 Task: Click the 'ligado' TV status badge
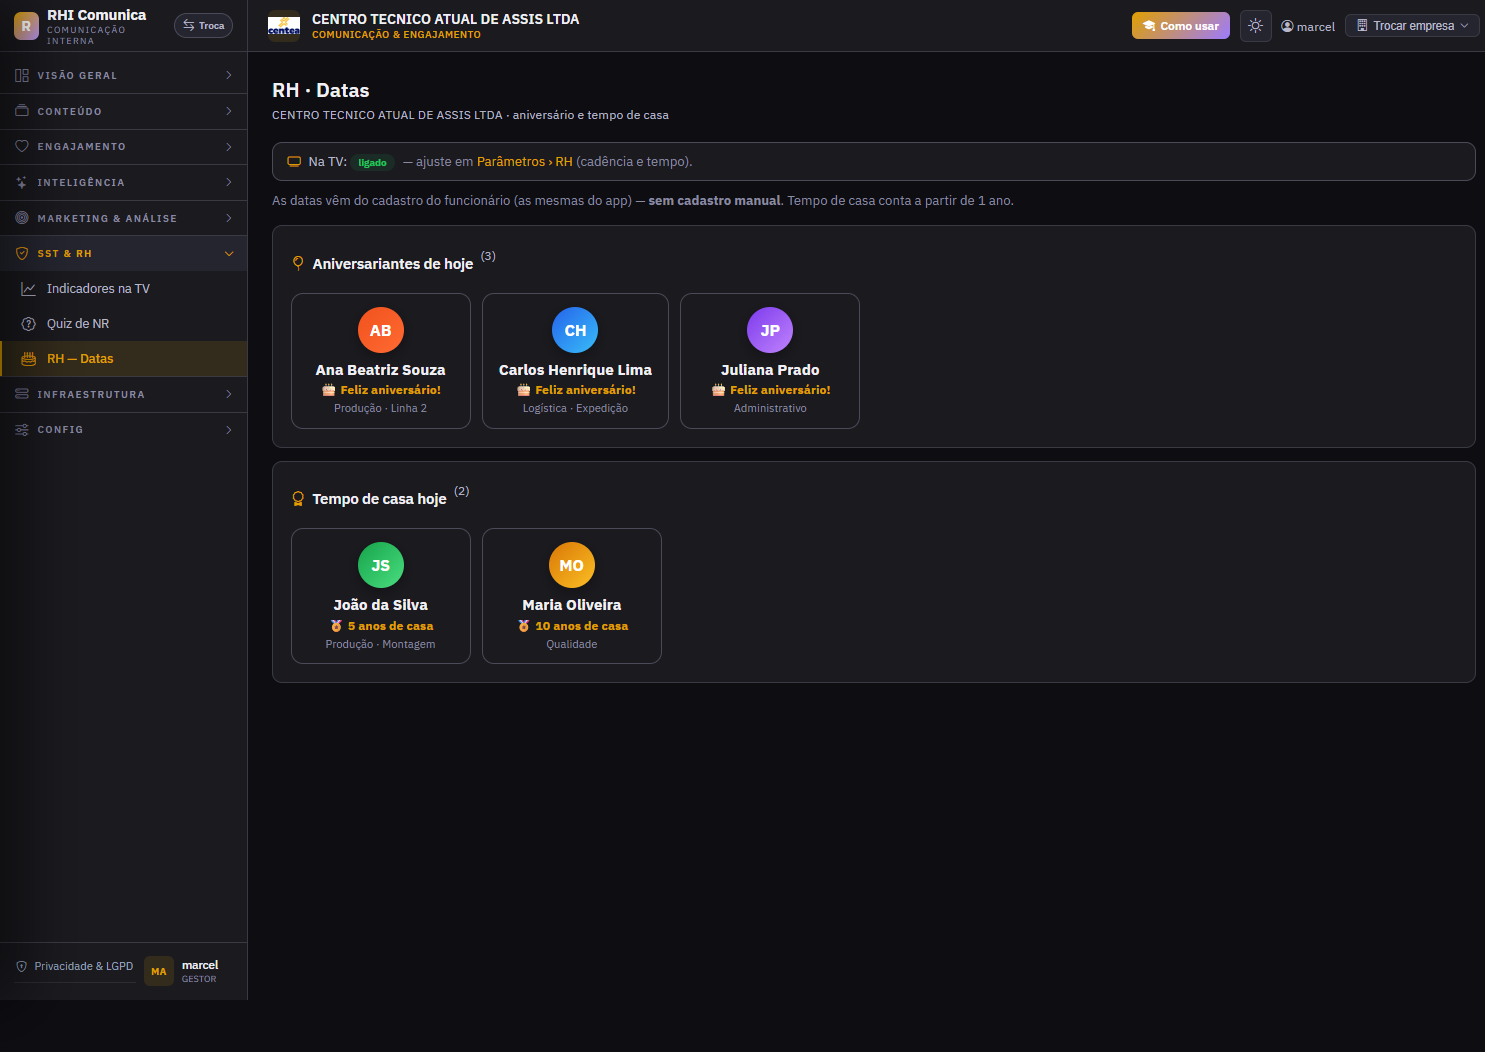click(372, 162)
